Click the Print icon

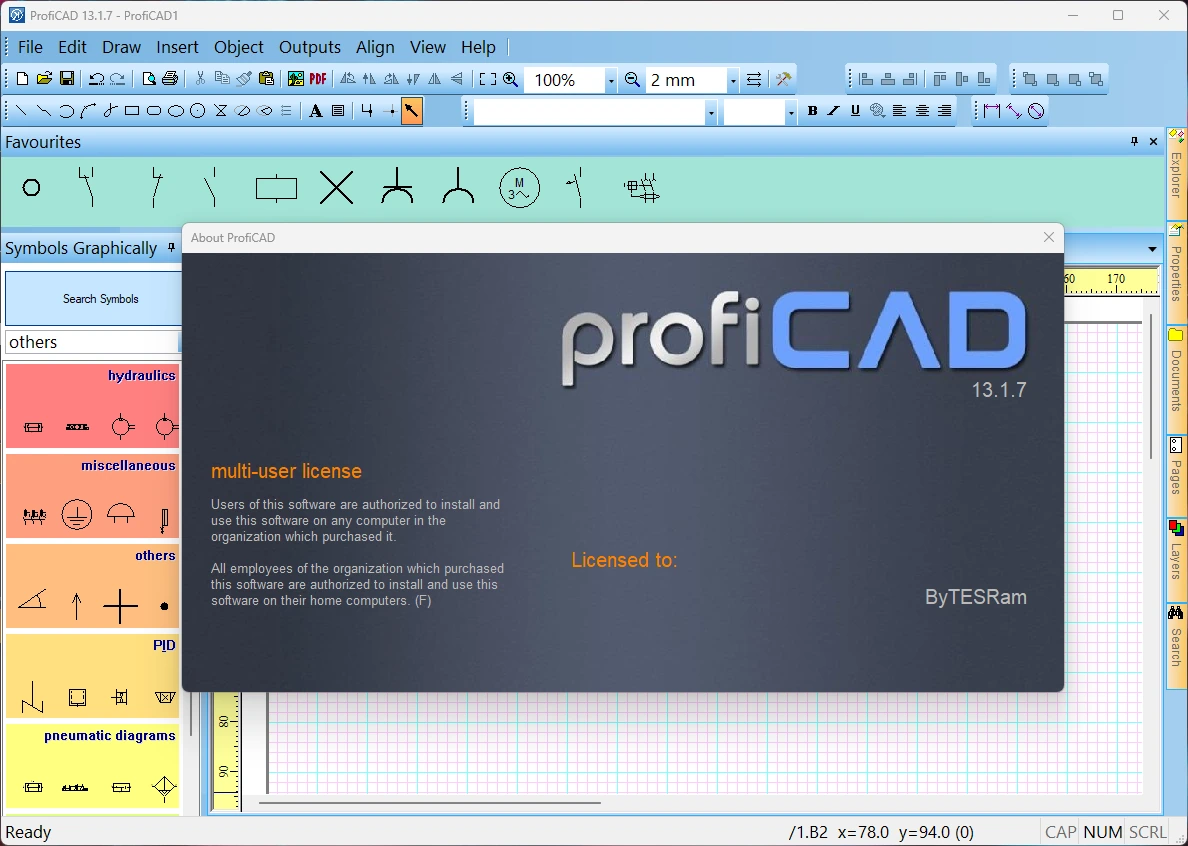tap(170, 79)
